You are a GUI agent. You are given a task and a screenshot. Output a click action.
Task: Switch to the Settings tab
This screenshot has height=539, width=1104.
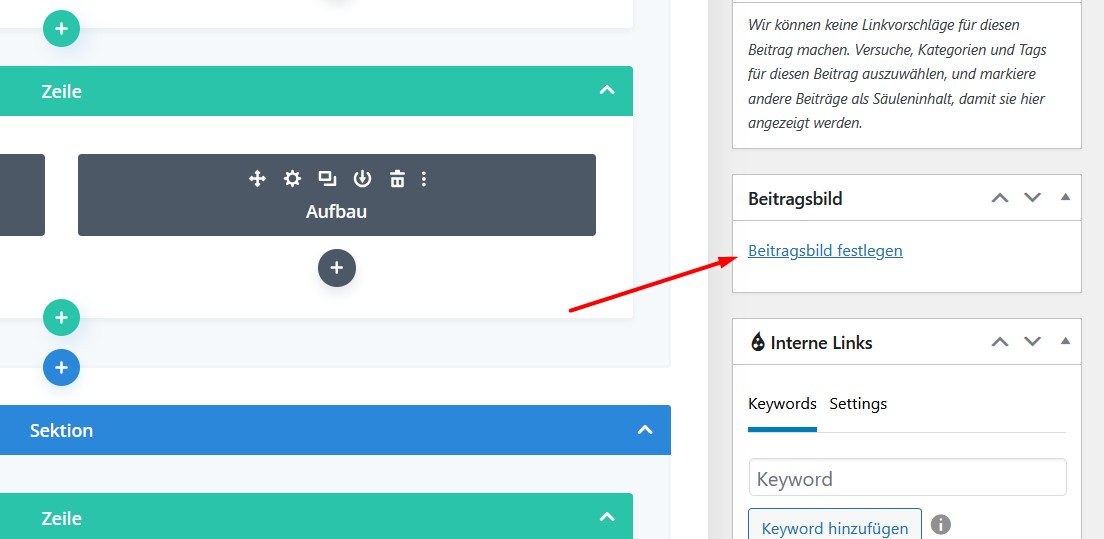858,404
